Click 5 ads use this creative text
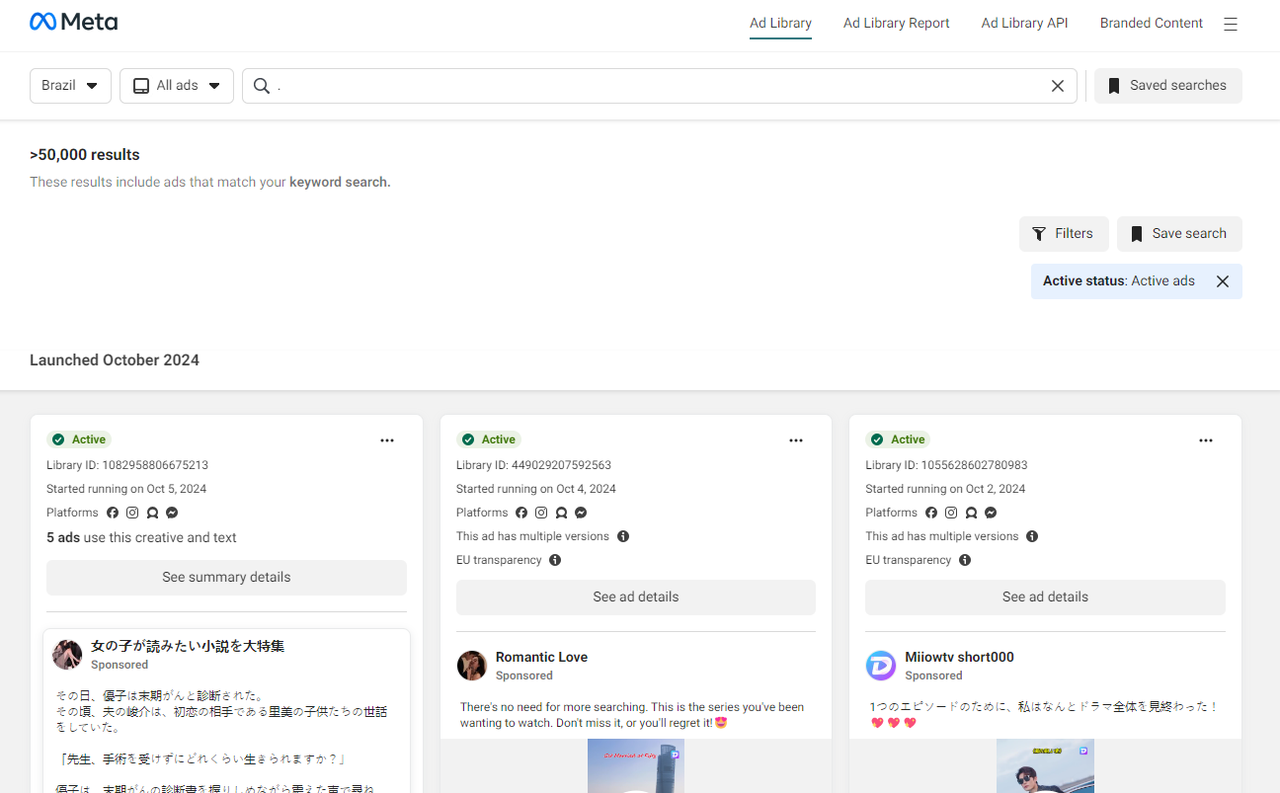 click(x=142, y=538)
